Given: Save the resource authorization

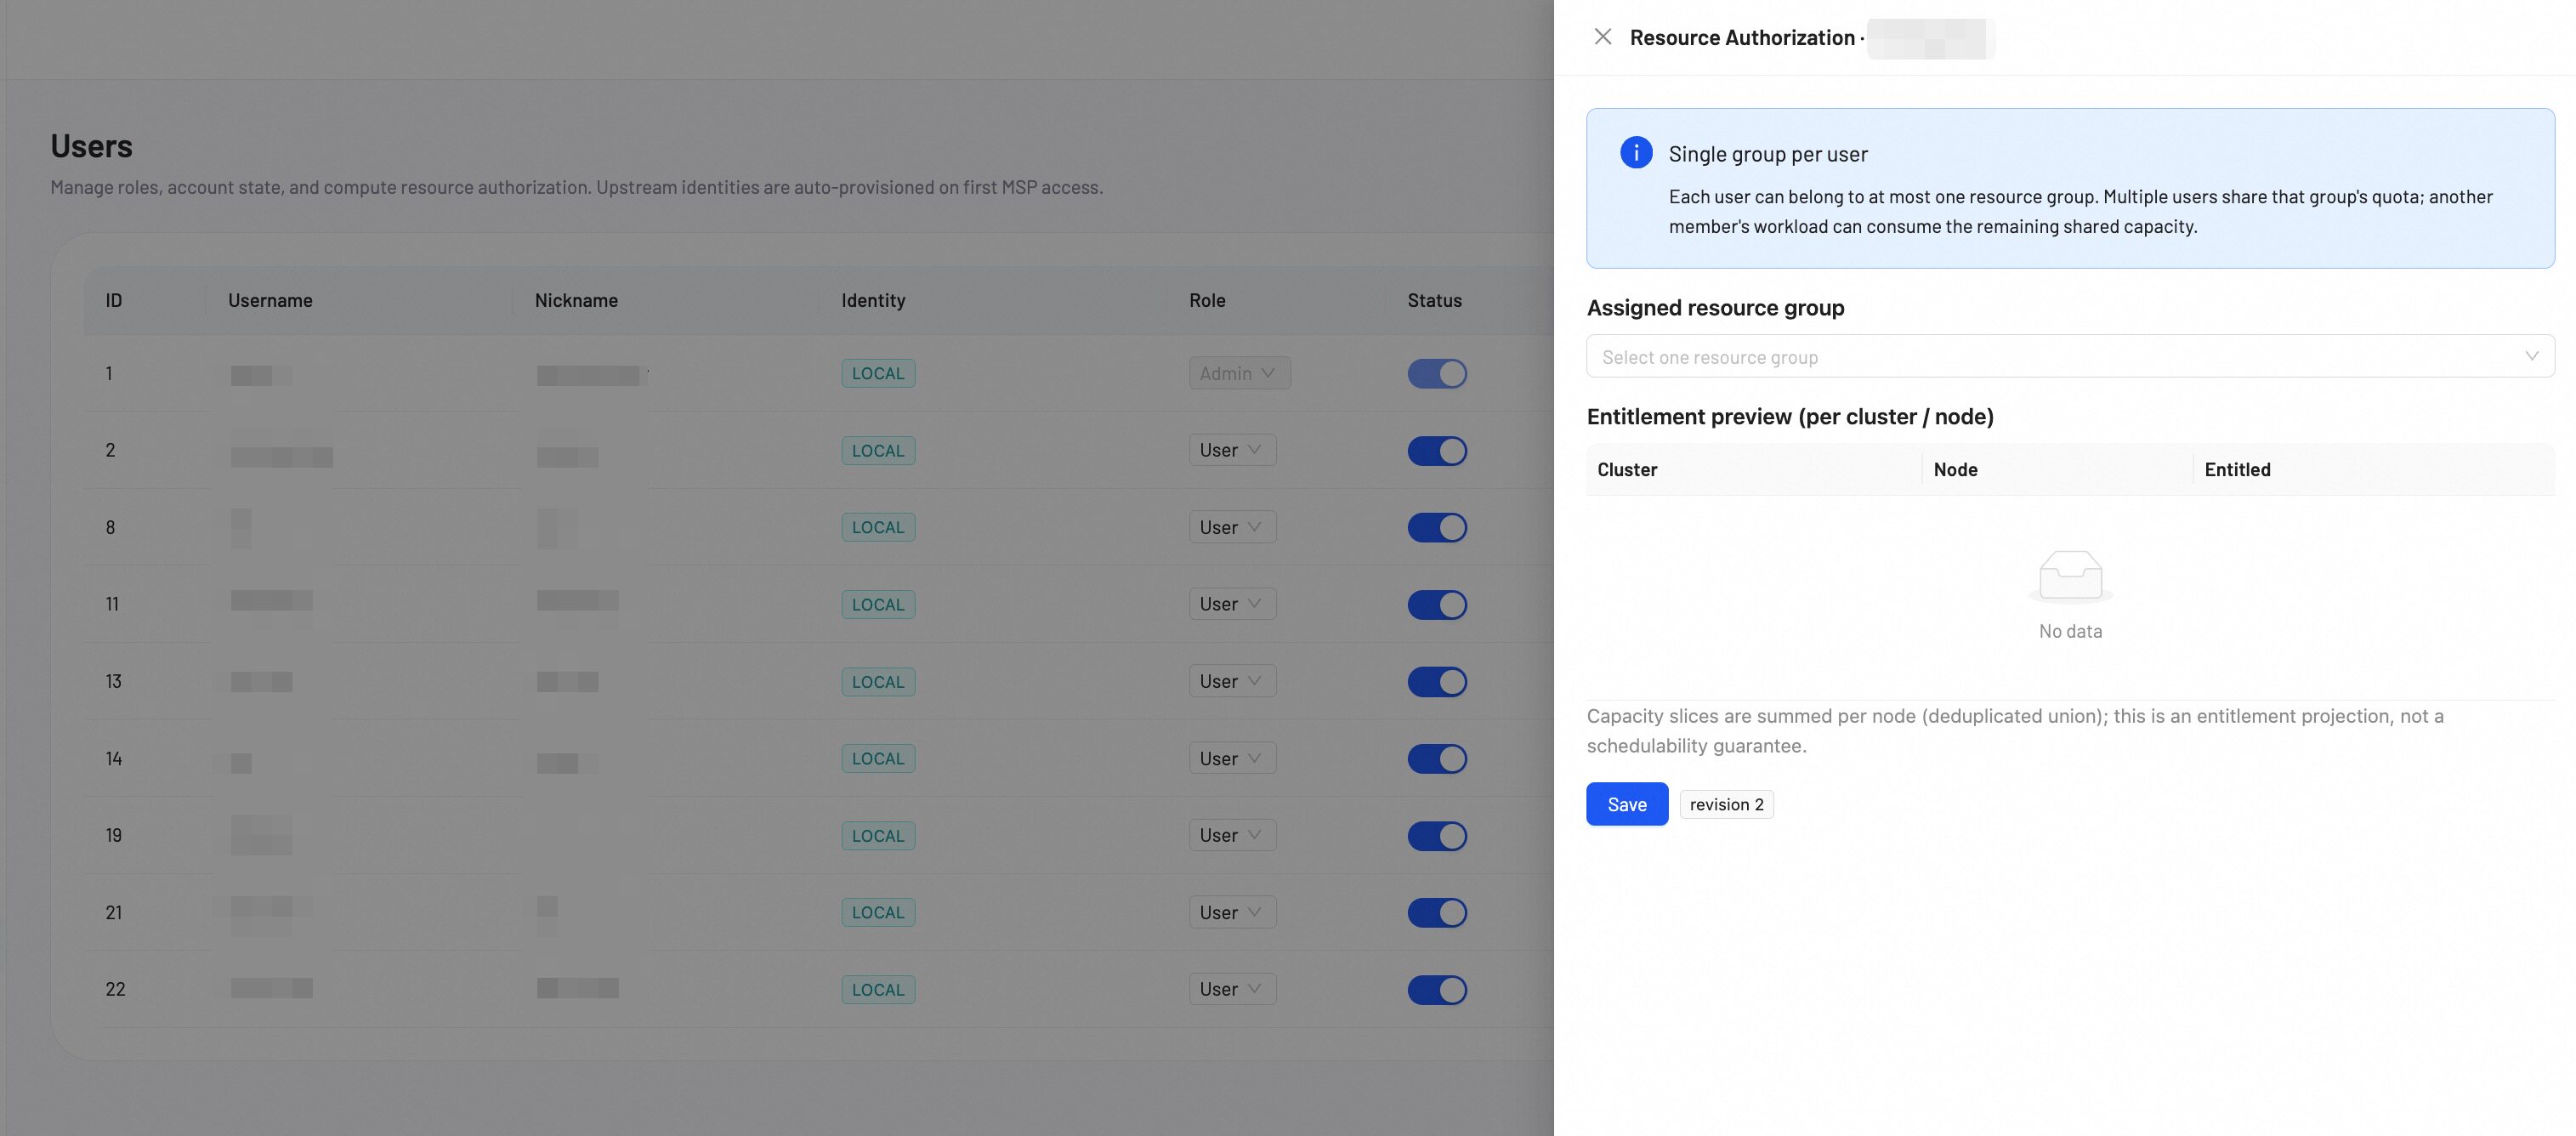Looking at the screenshot, I should (x=1626, y=804).
